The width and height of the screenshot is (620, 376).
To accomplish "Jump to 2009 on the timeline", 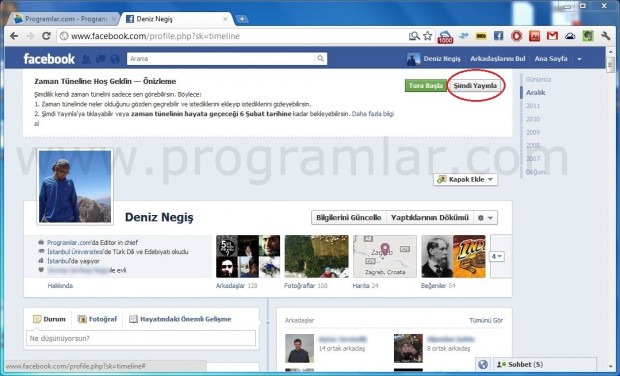I will [x=533, y=132].
